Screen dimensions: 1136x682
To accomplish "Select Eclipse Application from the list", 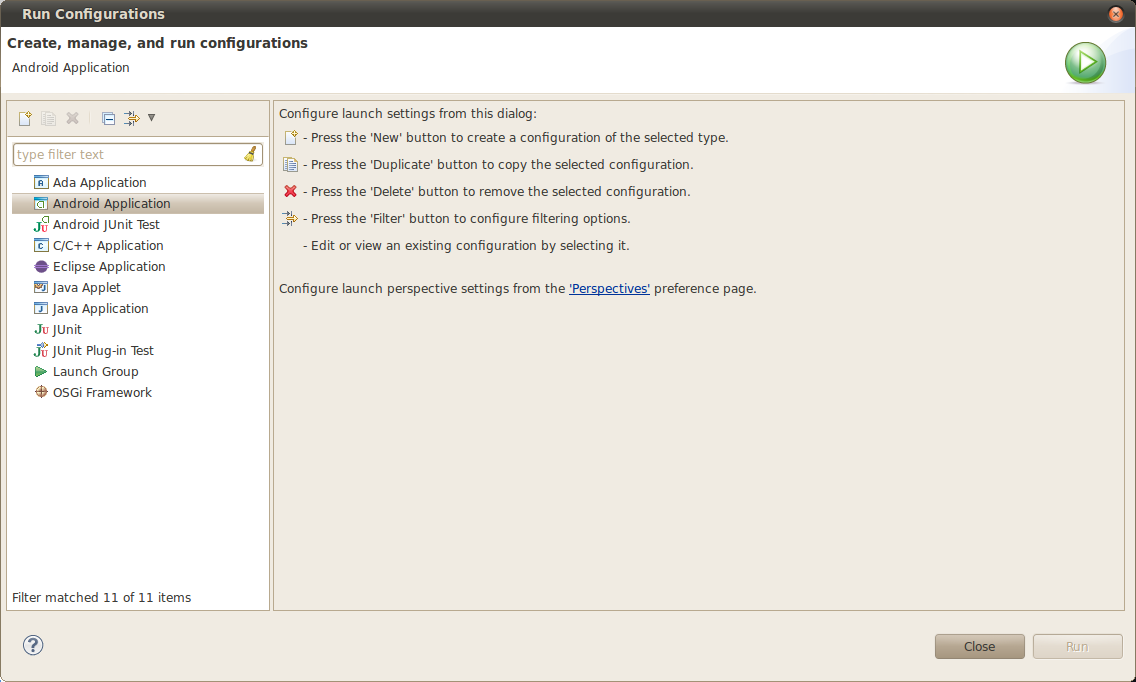I will (109, 266).
